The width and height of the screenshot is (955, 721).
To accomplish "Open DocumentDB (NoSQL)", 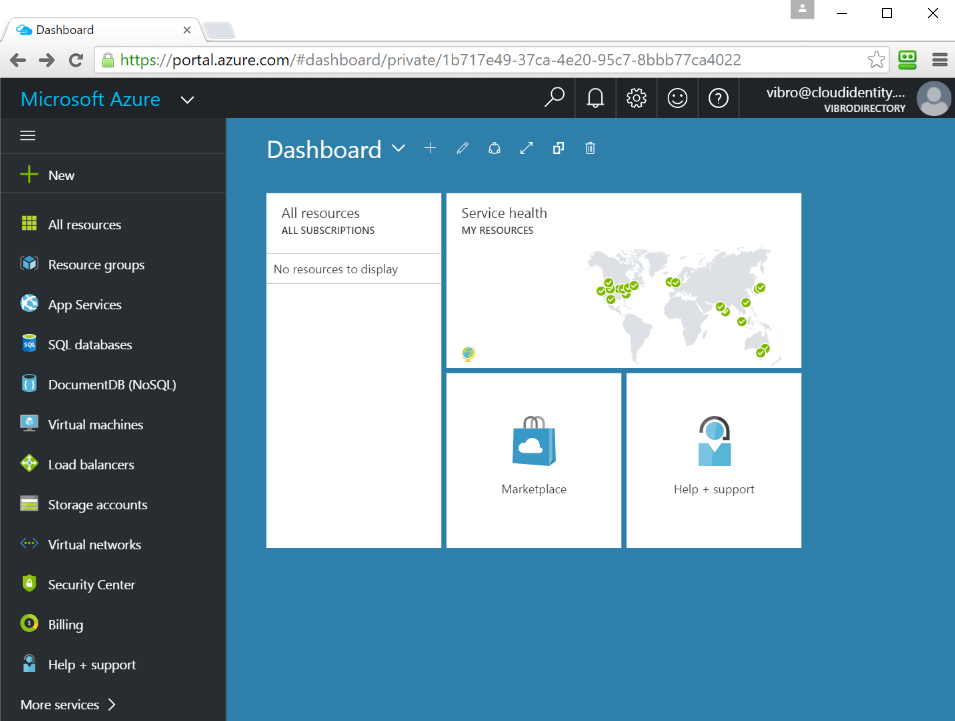I will pyautogui.click(x=113, y=384).
